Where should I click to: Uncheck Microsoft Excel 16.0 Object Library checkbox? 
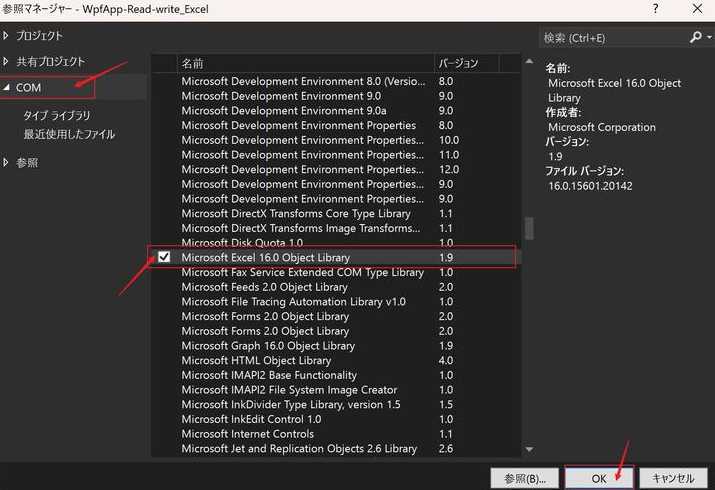164,257
